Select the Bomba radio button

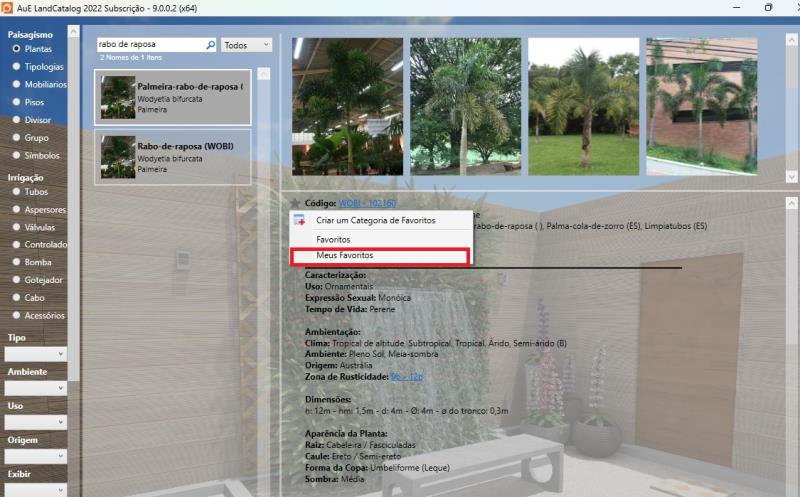16,262
